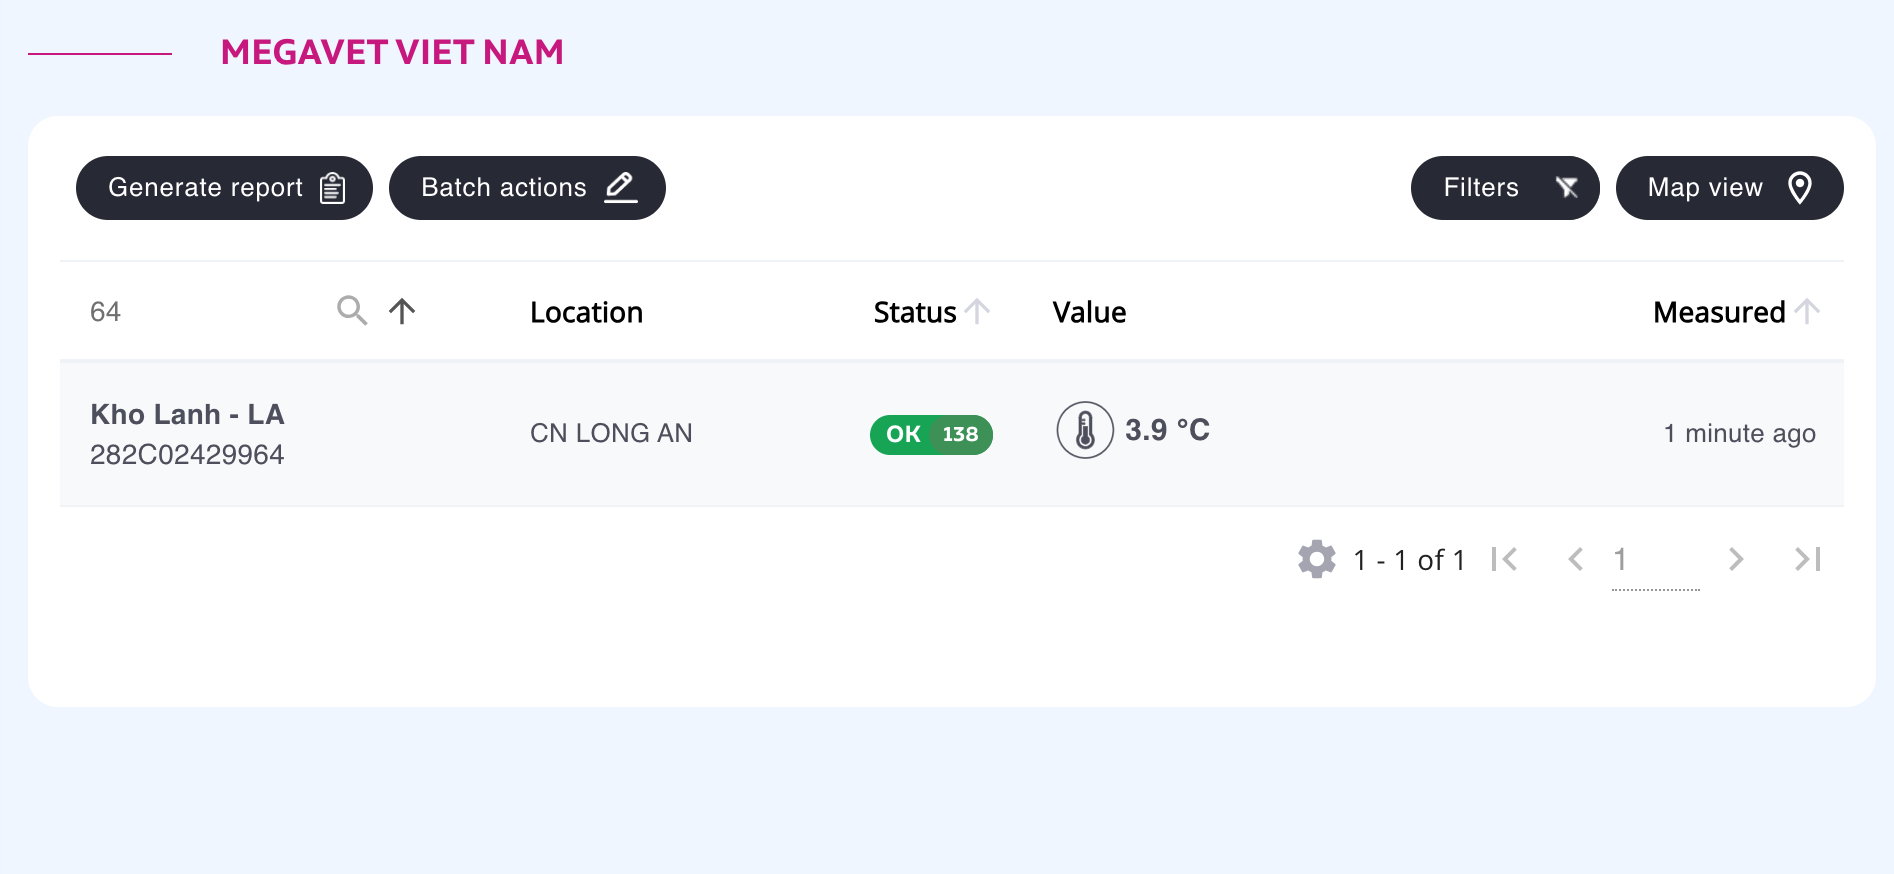Click the page number input field
Screen dimensions: 1894x874
coord(1656,560)
